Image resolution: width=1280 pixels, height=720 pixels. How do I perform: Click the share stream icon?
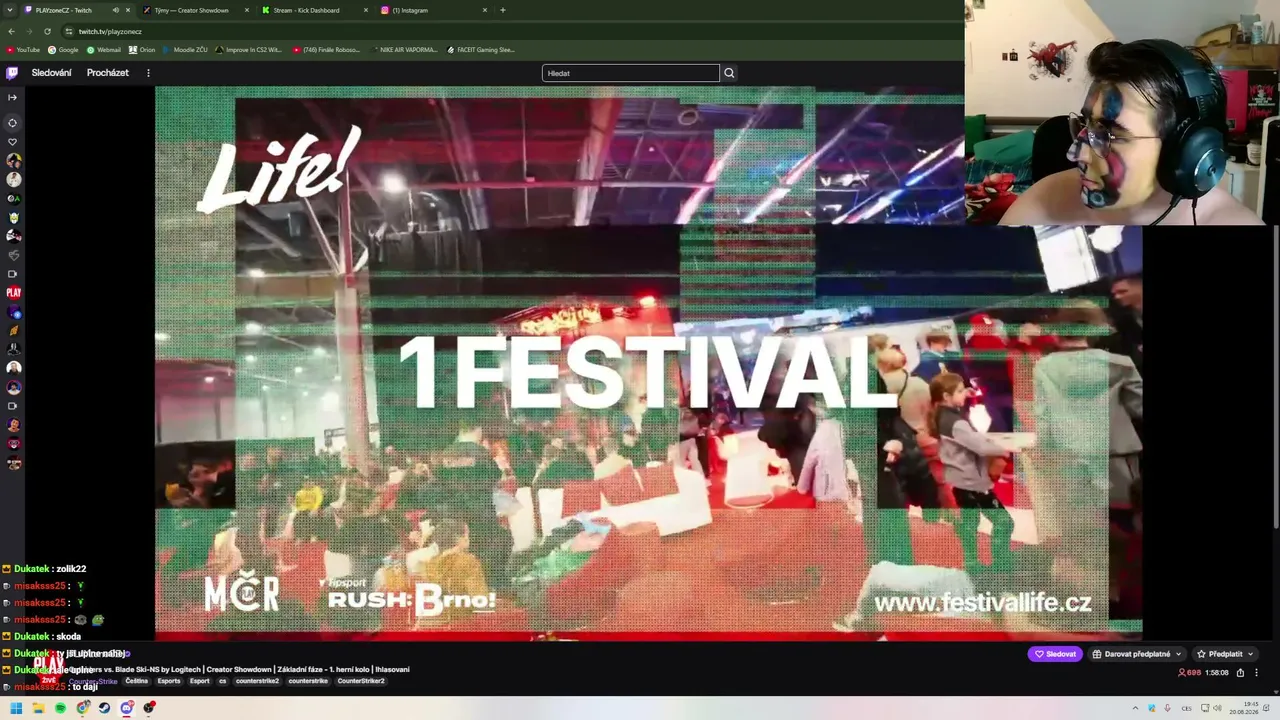click(x=1240, y=673)
